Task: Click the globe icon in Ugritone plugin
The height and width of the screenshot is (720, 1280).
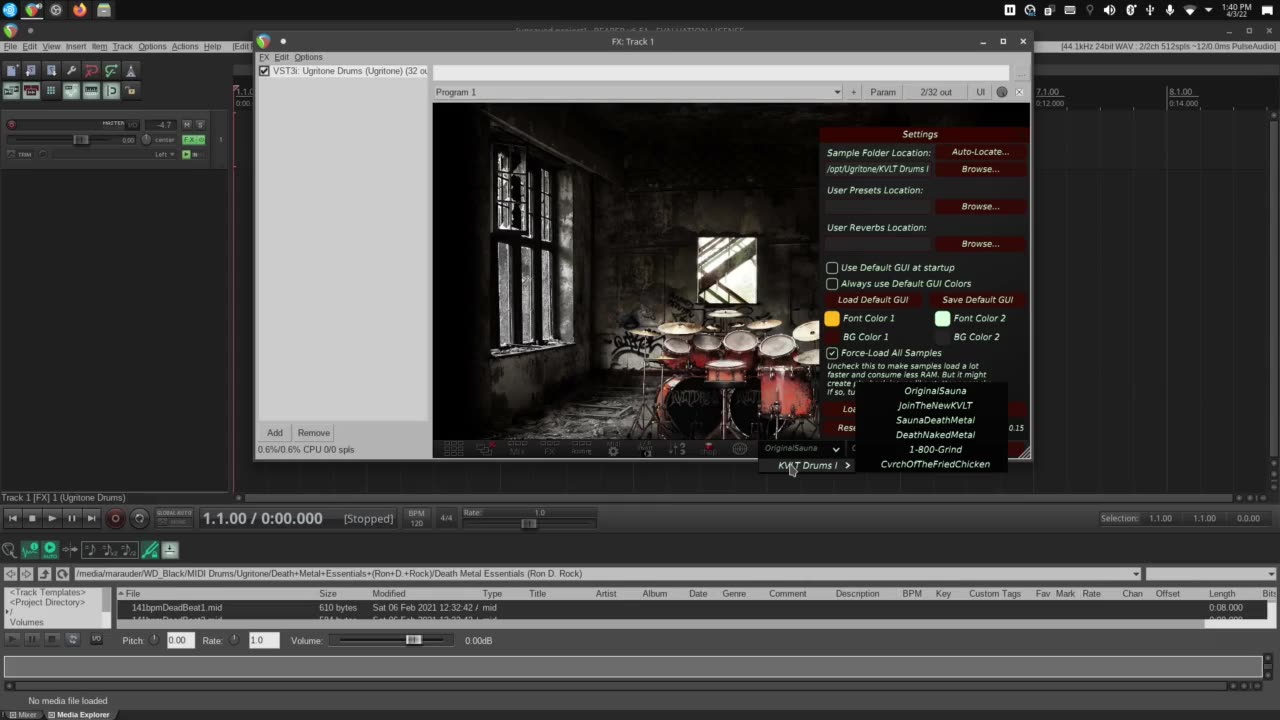Action: point(739,449)
